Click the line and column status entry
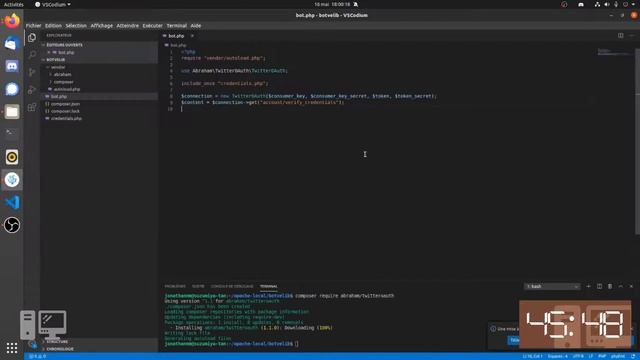Viewport: 640px width, 360px height. (532, 356)
